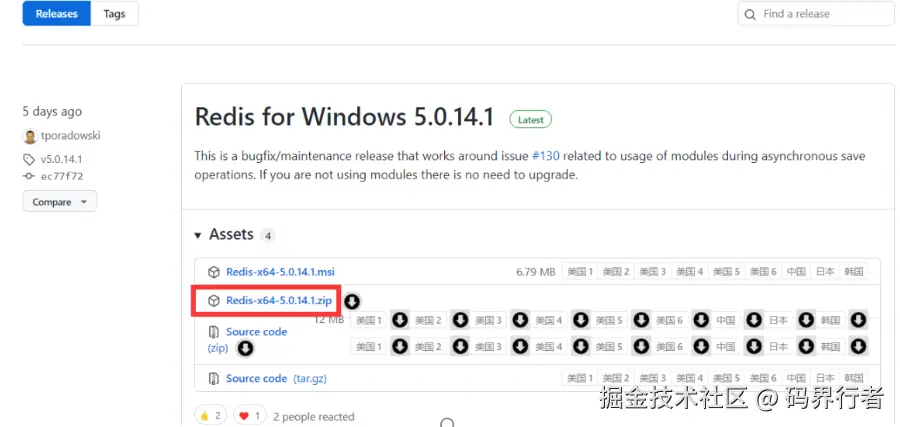The height and width of the screenshot is (427, 900).
Task: Click the zip-file icon beside Source code (zip)
Action: [214, 332]
